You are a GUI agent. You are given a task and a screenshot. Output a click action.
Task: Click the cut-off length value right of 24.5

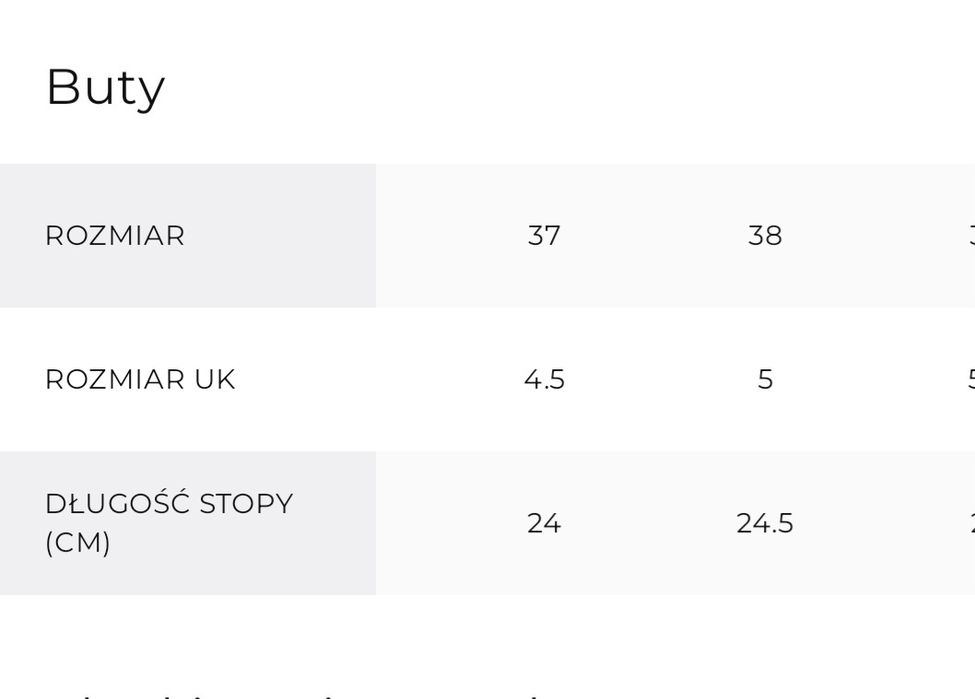pyautogui.click(x=971, y=524)
